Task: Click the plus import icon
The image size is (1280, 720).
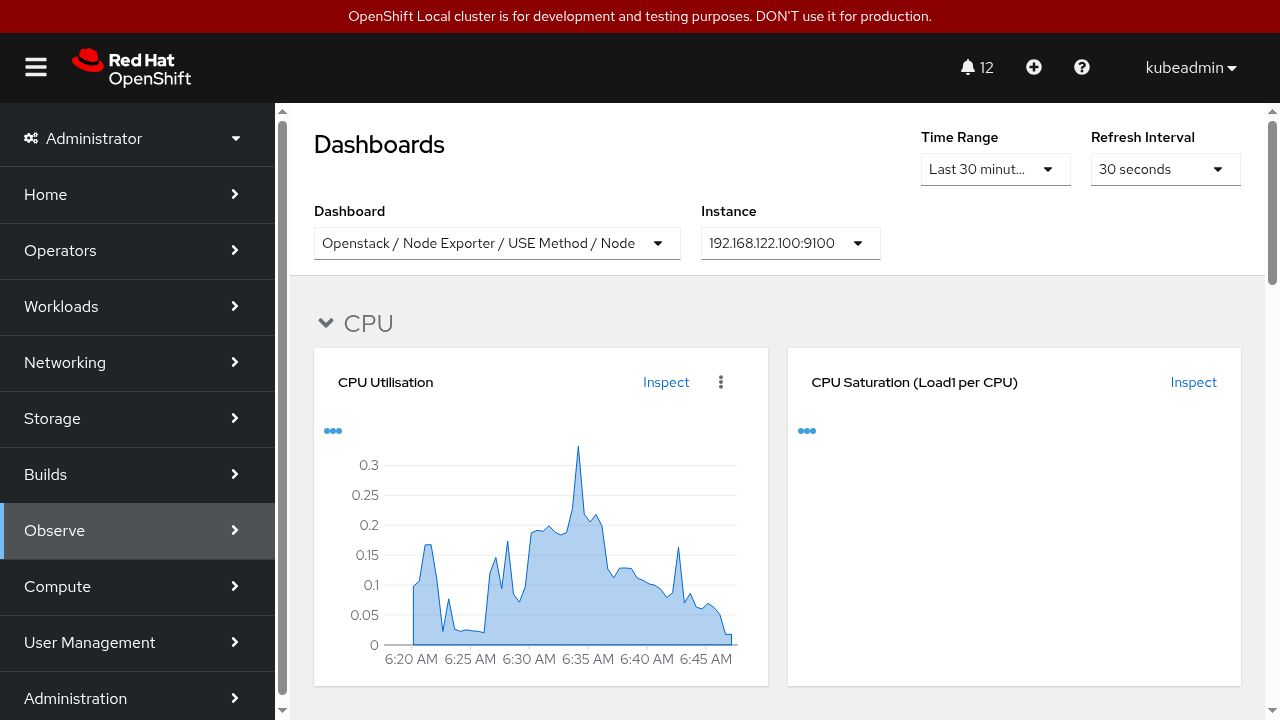Action: (x=1034, y=67)
